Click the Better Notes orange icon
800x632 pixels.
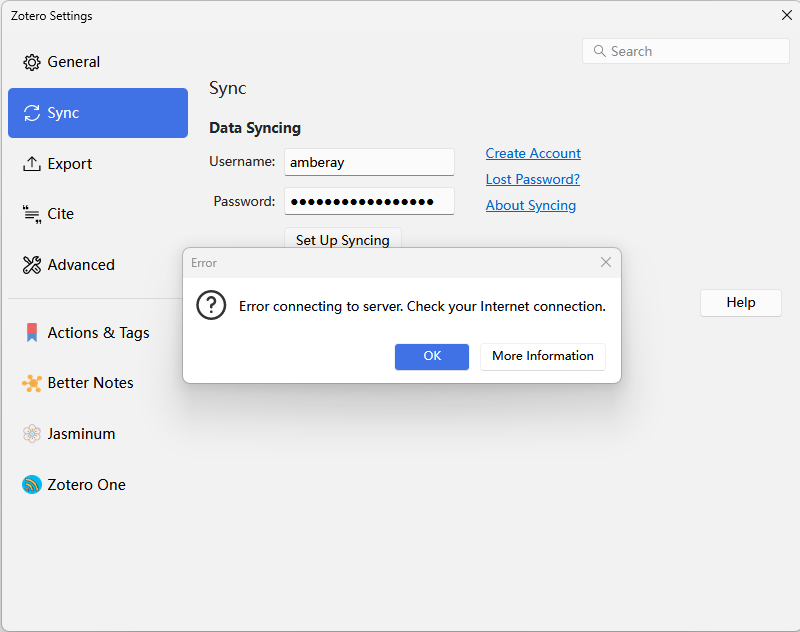pyautogui.click(x=32, y=383)
